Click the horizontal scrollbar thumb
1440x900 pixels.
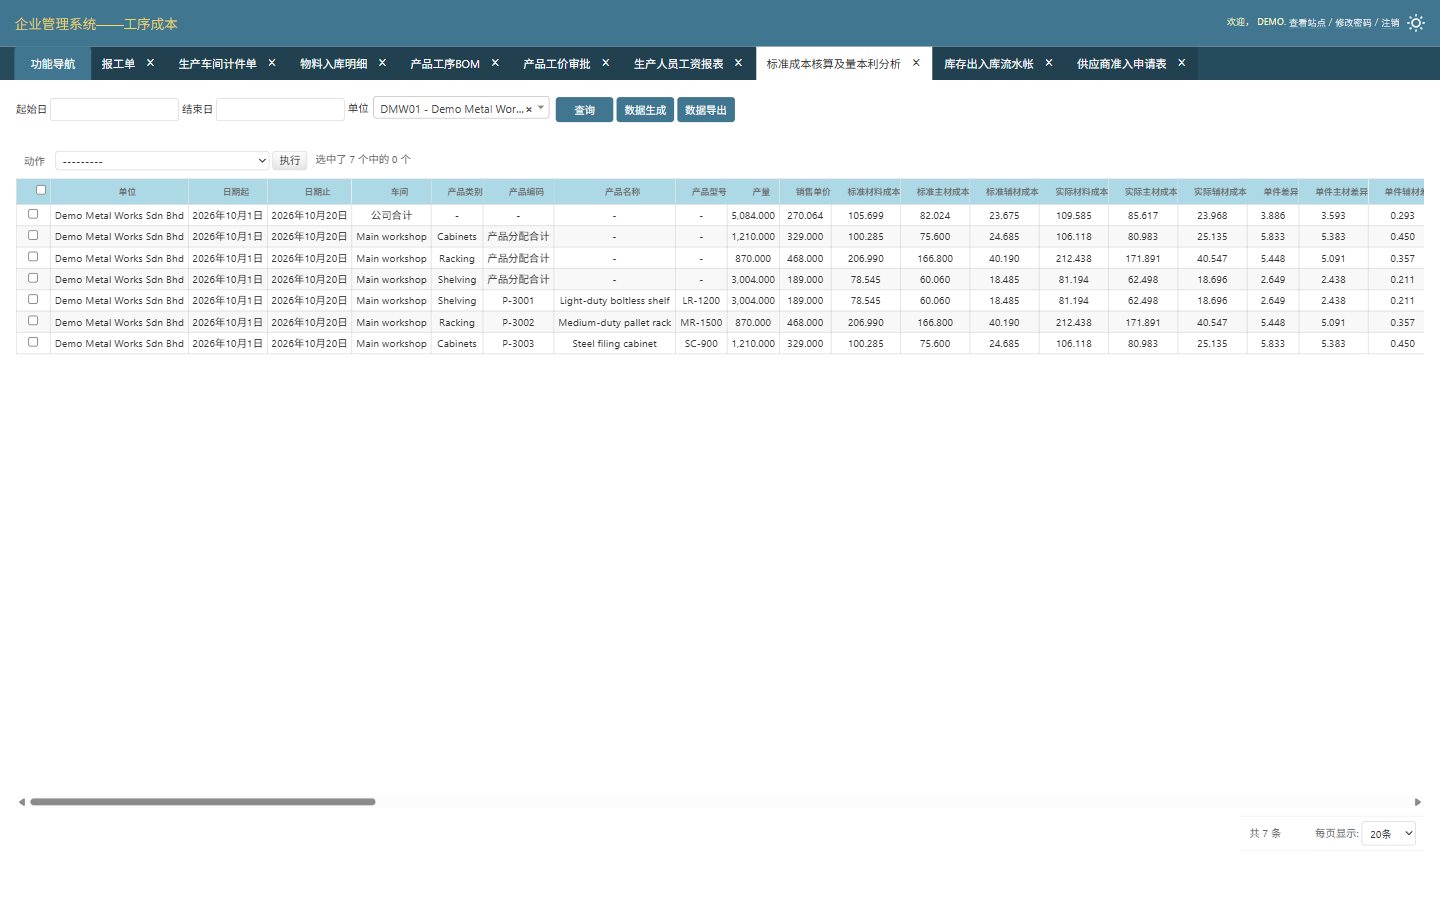point(203,802)
